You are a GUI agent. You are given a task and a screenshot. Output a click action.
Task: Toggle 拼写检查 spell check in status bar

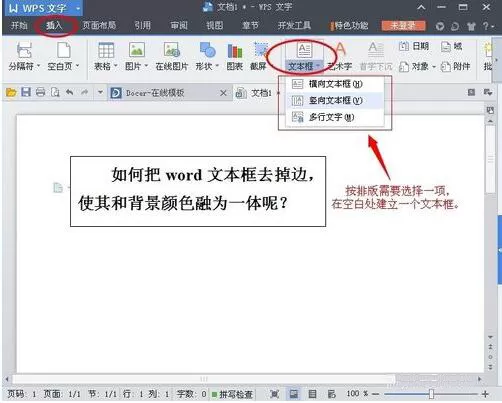[x=233, y=394]
